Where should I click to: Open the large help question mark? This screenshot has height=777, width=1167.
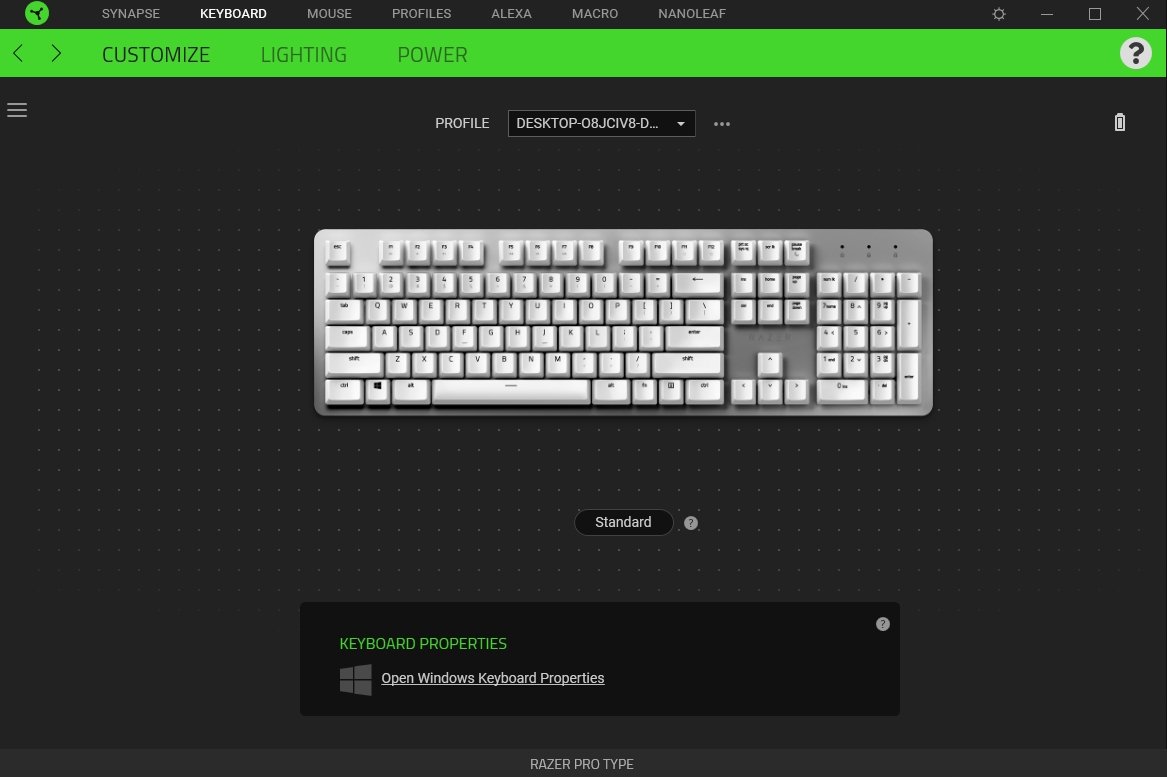(x=1136, y=53)
